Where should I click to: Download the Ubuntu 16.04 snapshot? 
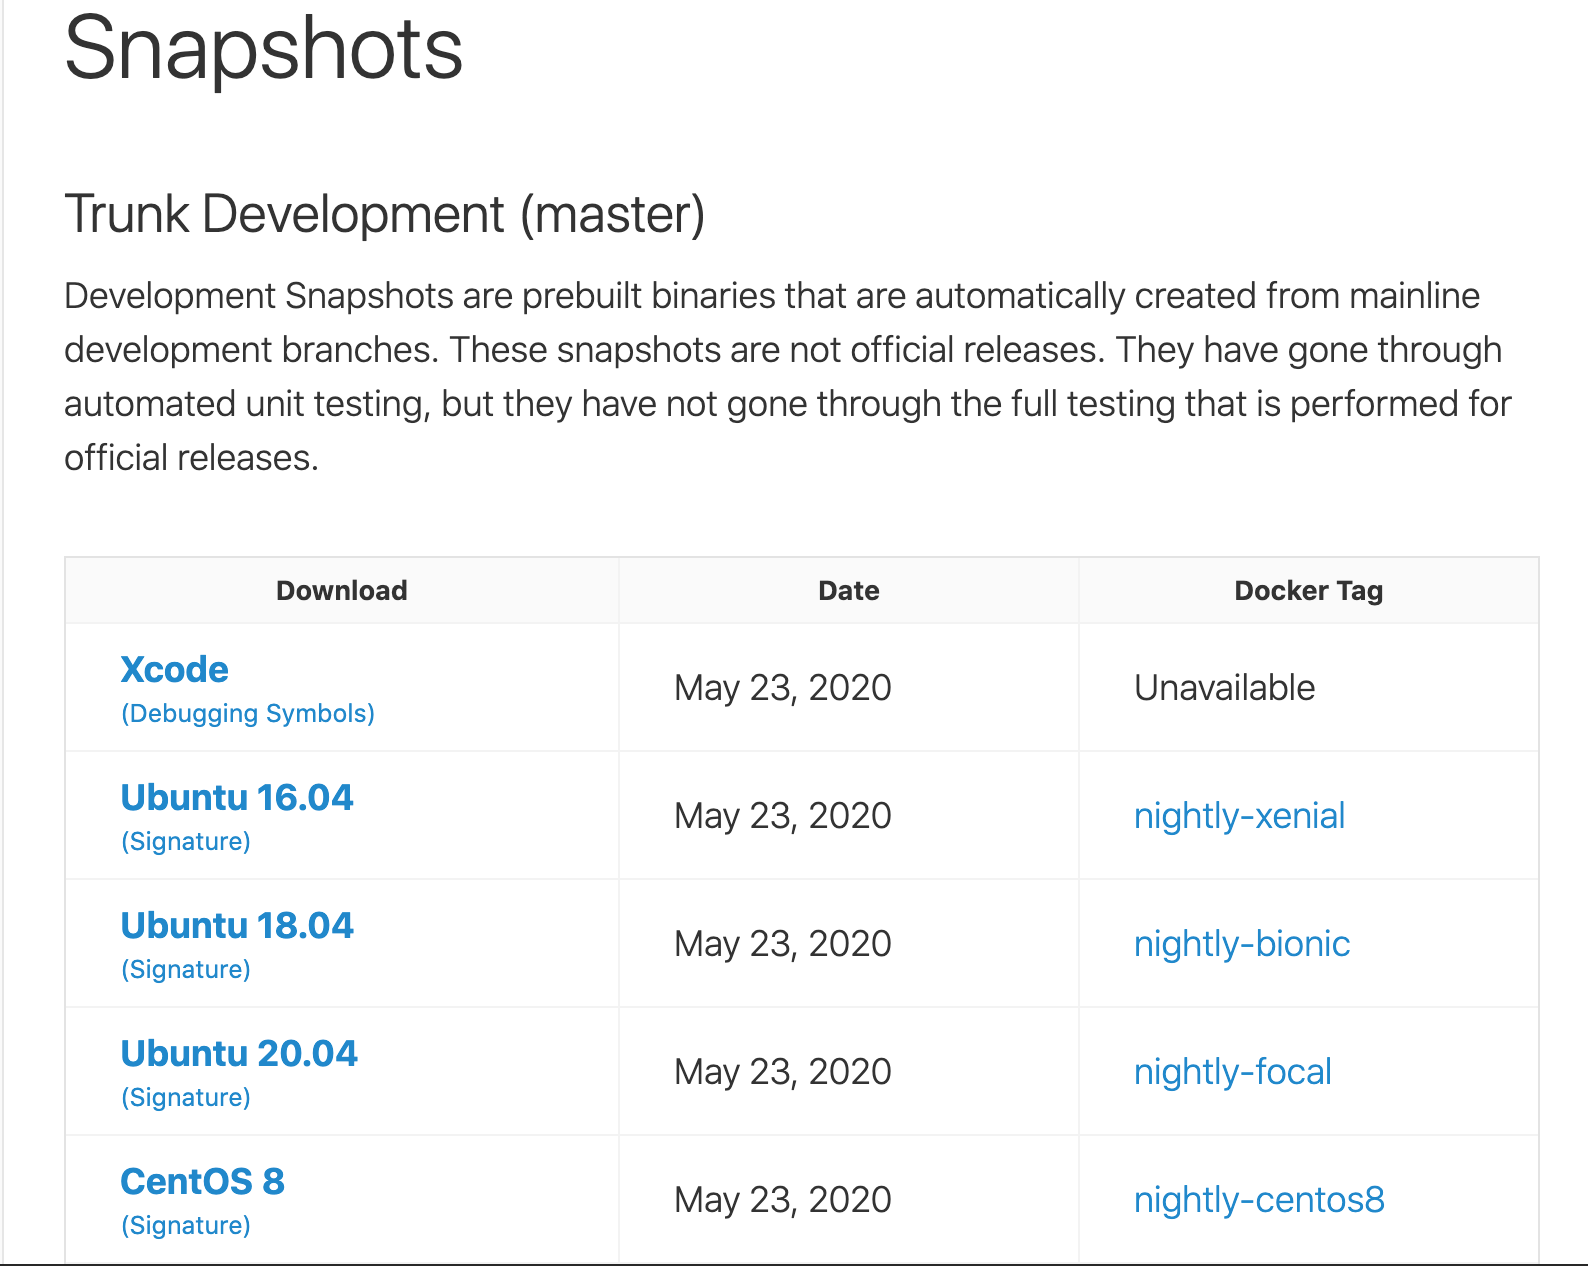click(236, 797)
